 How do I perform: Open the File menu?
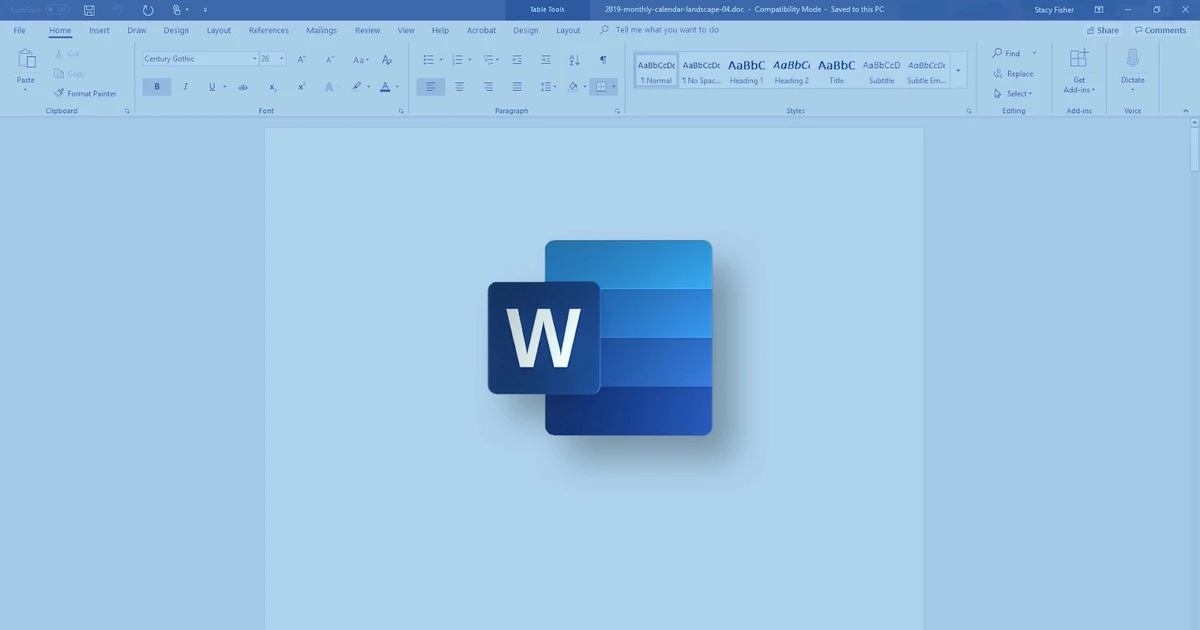point(19,31)
